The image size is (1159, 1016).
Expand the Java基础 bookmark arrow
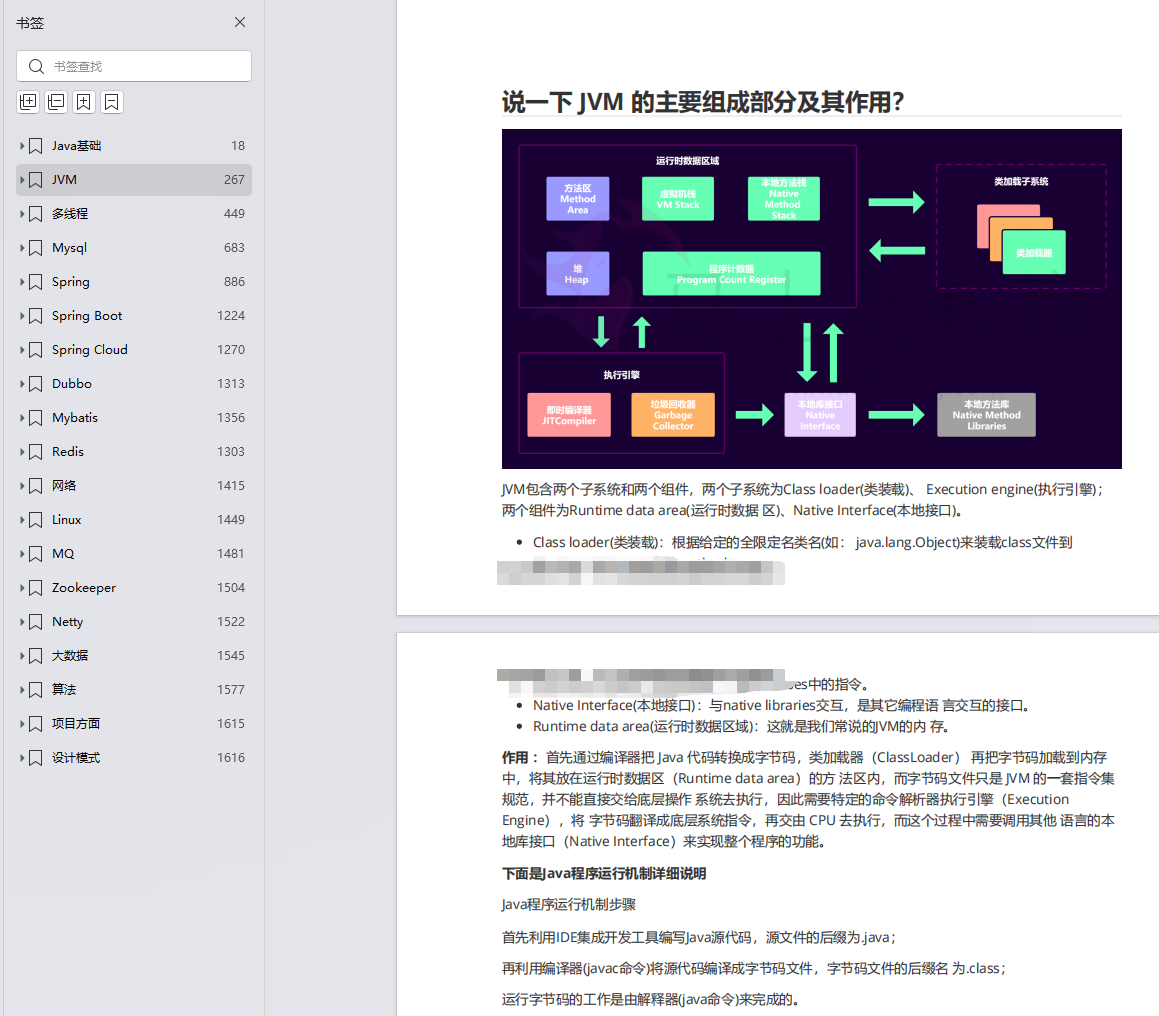tap(22, 146)
